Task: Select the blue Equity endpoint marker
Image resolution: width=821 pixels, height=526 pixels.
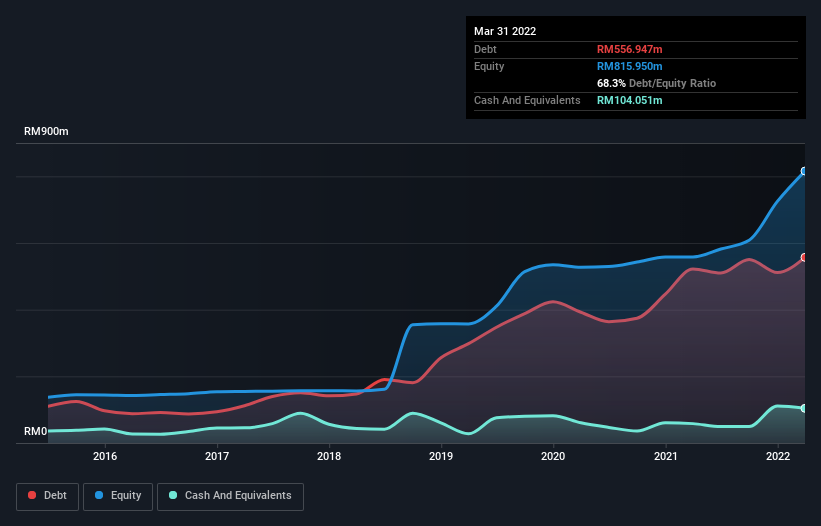Action: pos(804,171)
